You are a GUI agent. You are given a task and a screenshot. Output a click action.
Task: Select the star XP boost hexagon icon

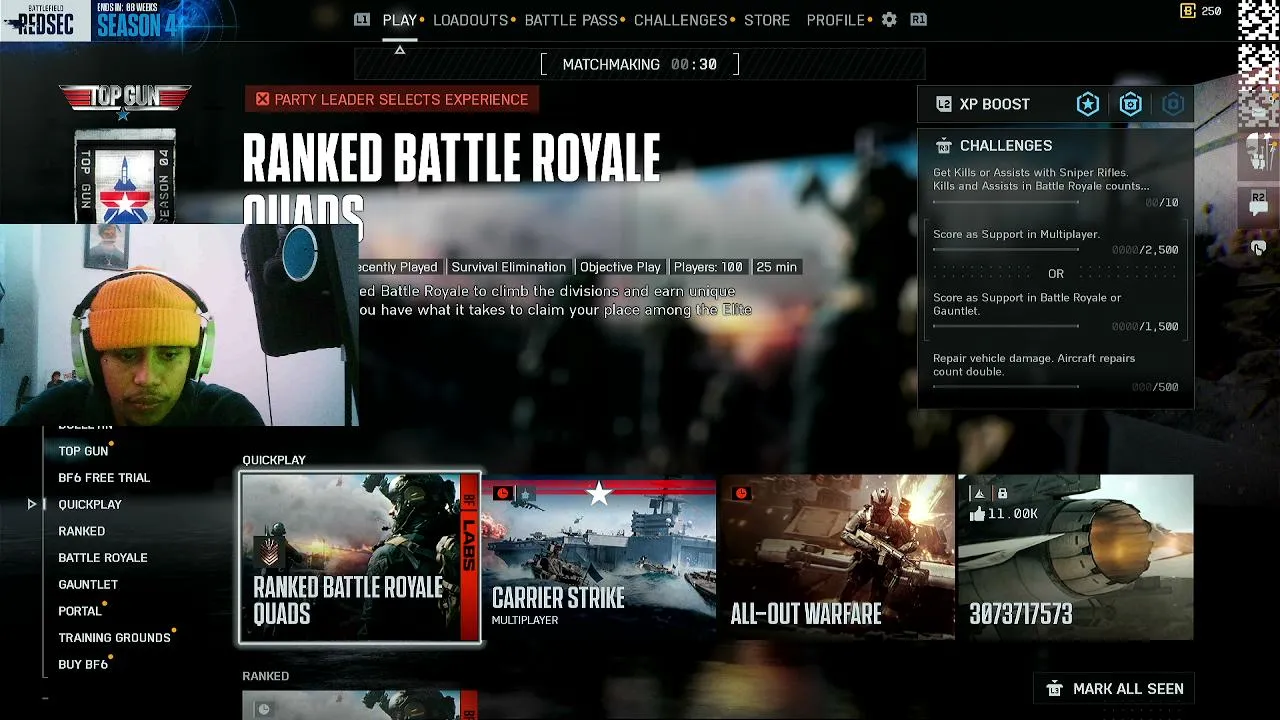tap(1088, 104)
